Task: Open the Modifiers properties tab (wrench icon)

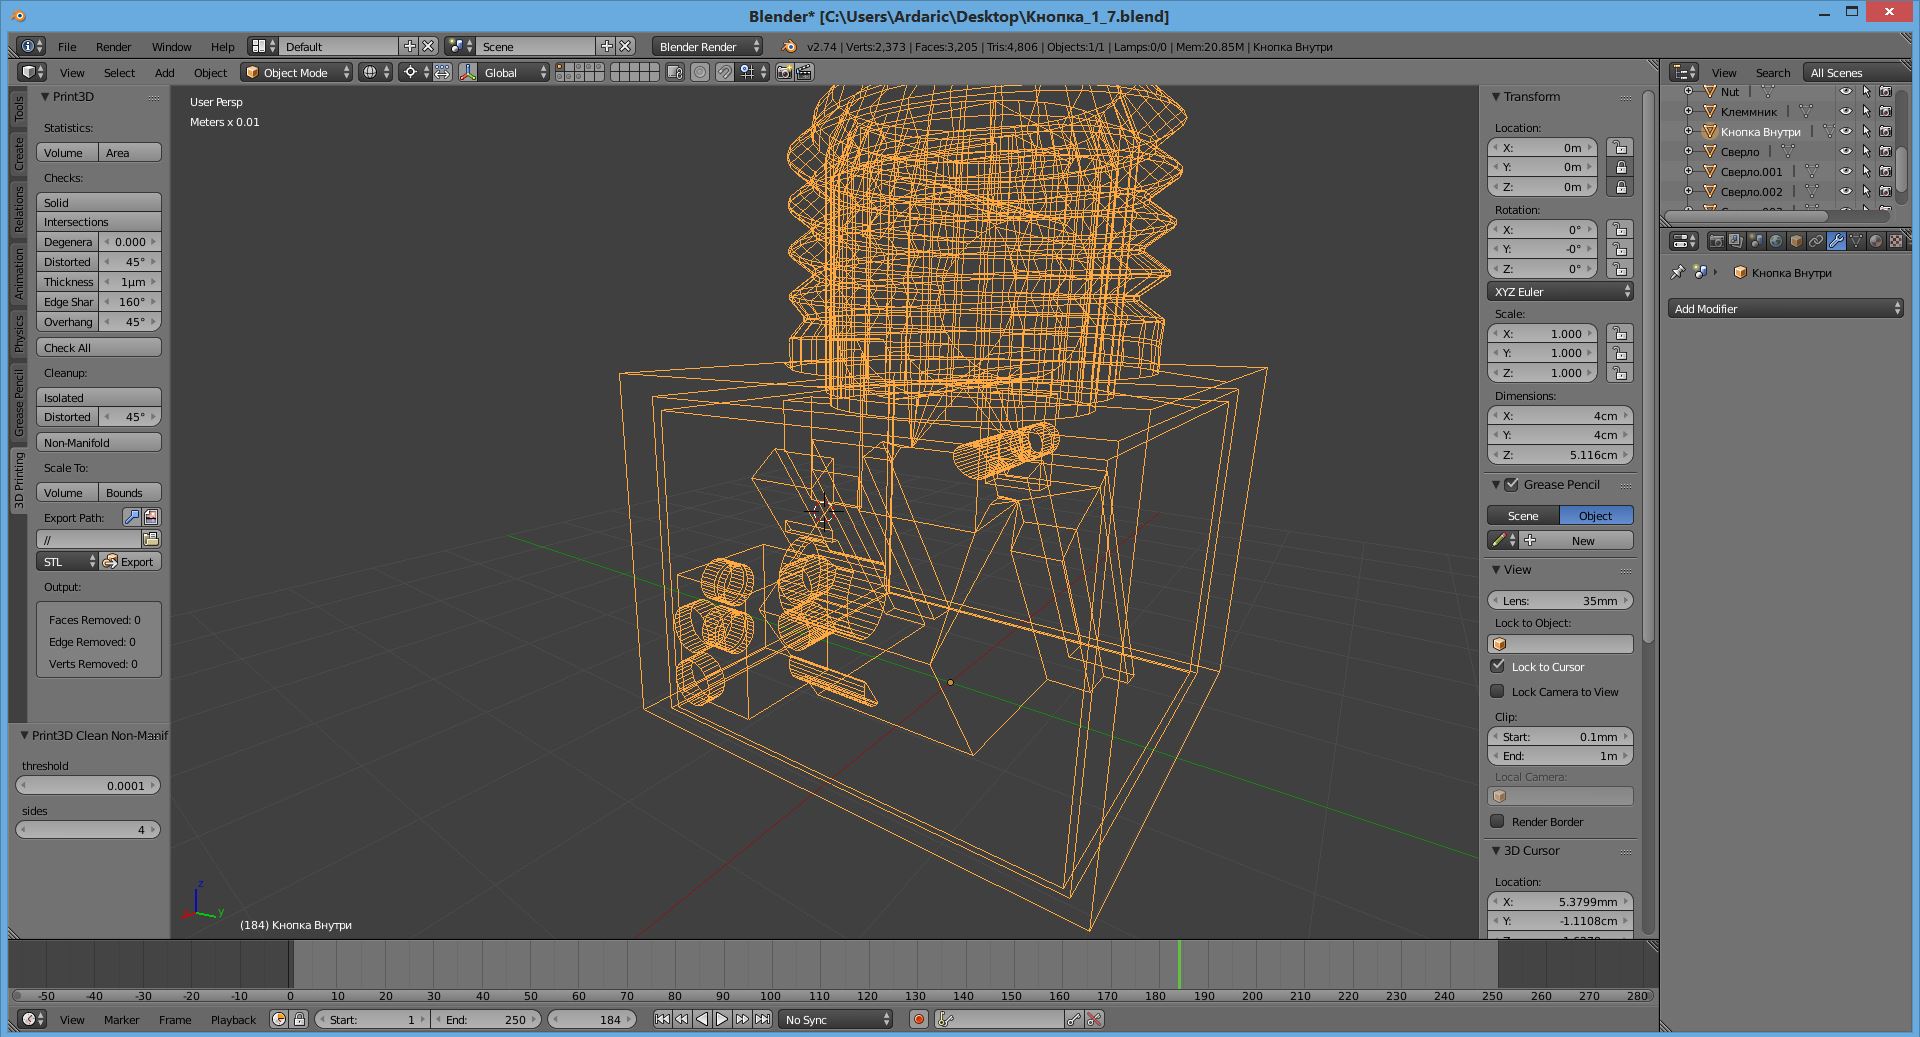Action: point(1836,241)
